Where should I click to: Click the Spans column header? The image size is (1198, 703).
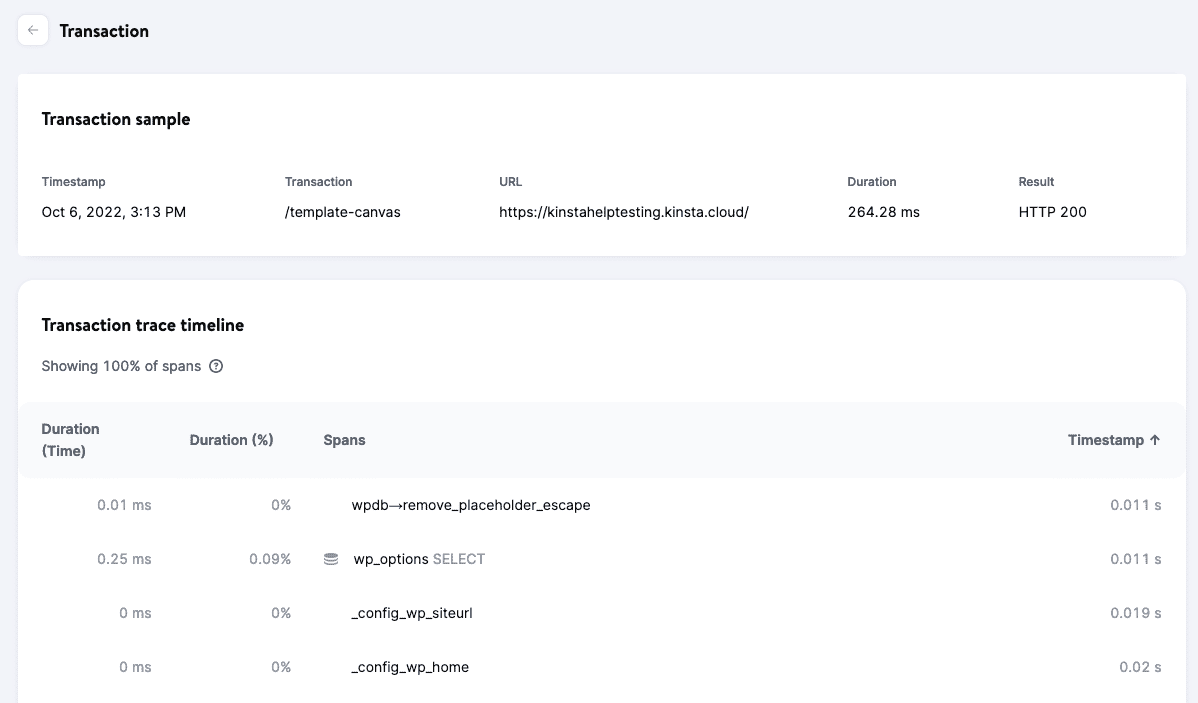pyautogui.click(x=344, y=440)
